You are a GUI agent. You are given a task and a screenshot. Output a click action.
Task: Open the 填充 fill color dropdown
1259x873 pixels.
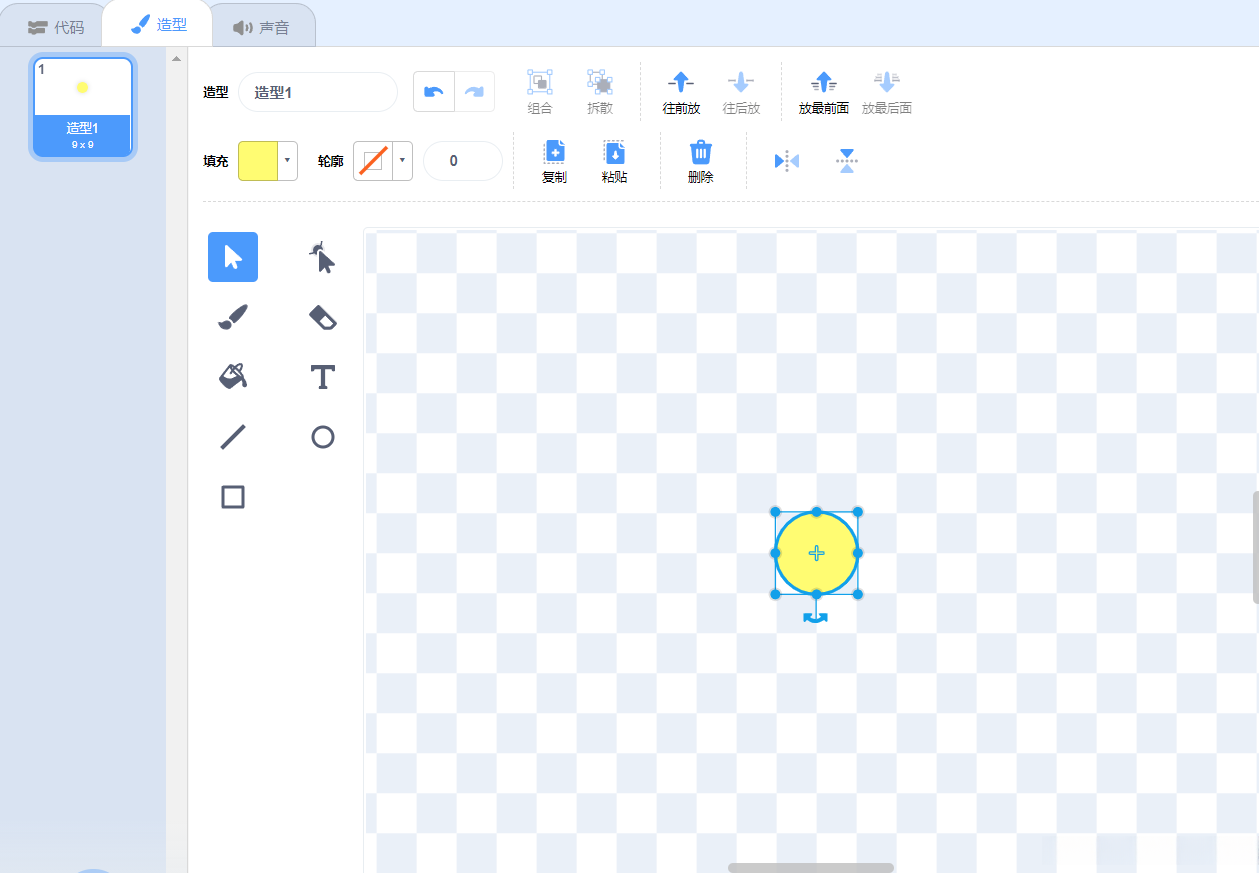288,161
